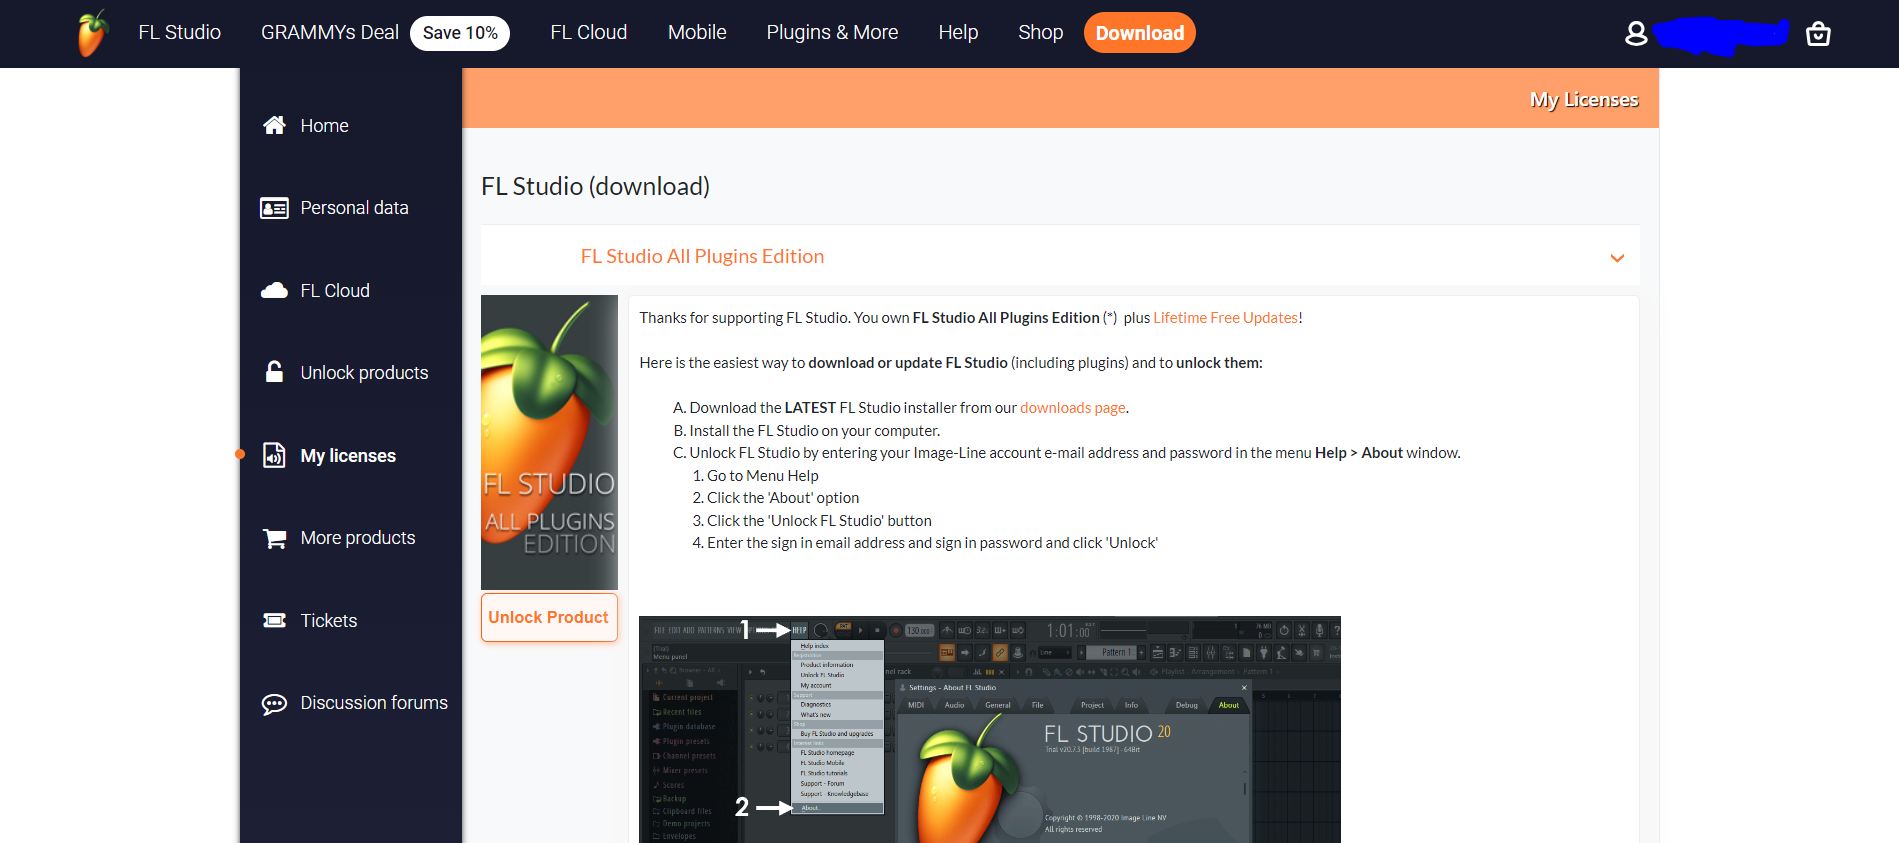1899x843 pixels.
Task: Open the Plugins & More menu
Action: [832, 33]
